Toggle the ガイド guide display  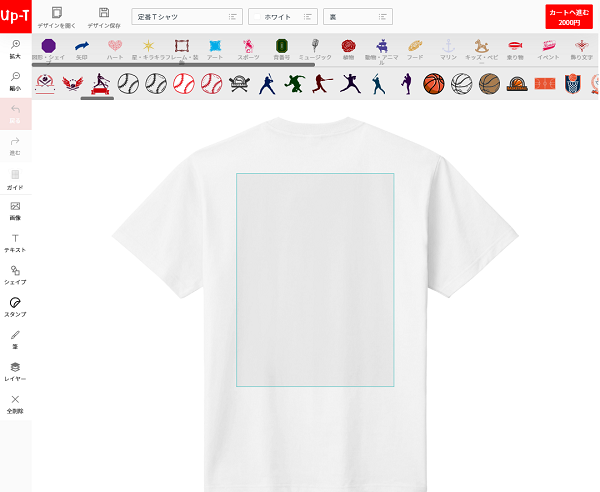[15, 179]
